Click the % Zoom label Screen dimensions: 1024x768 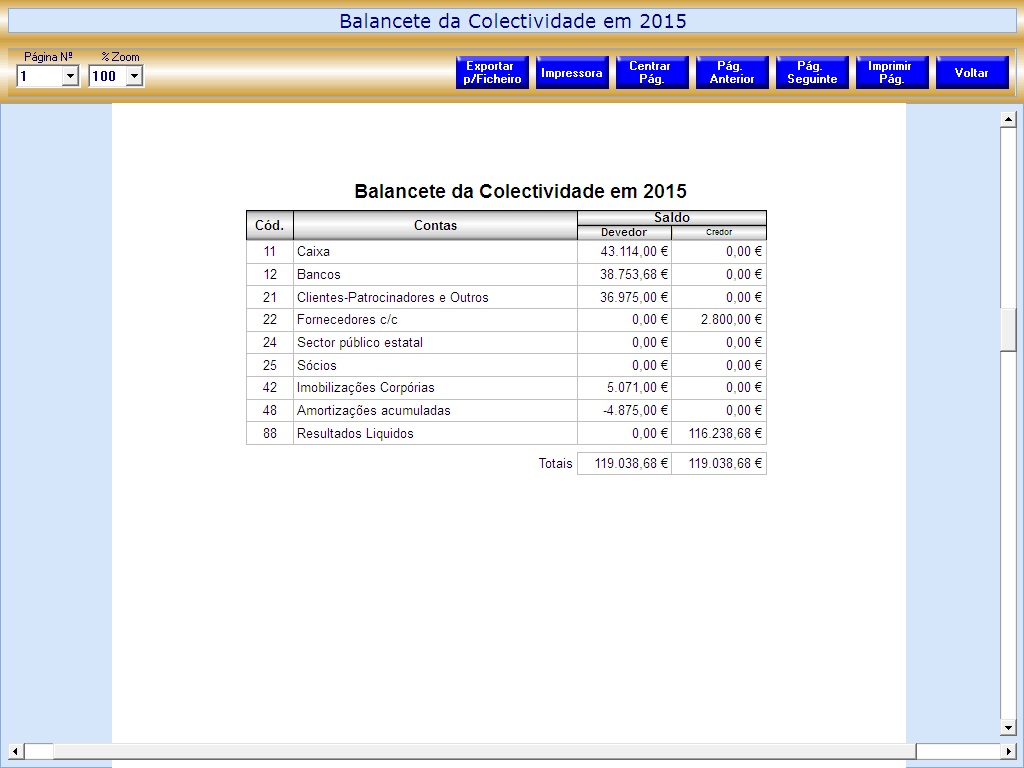[x=120, y=57]
